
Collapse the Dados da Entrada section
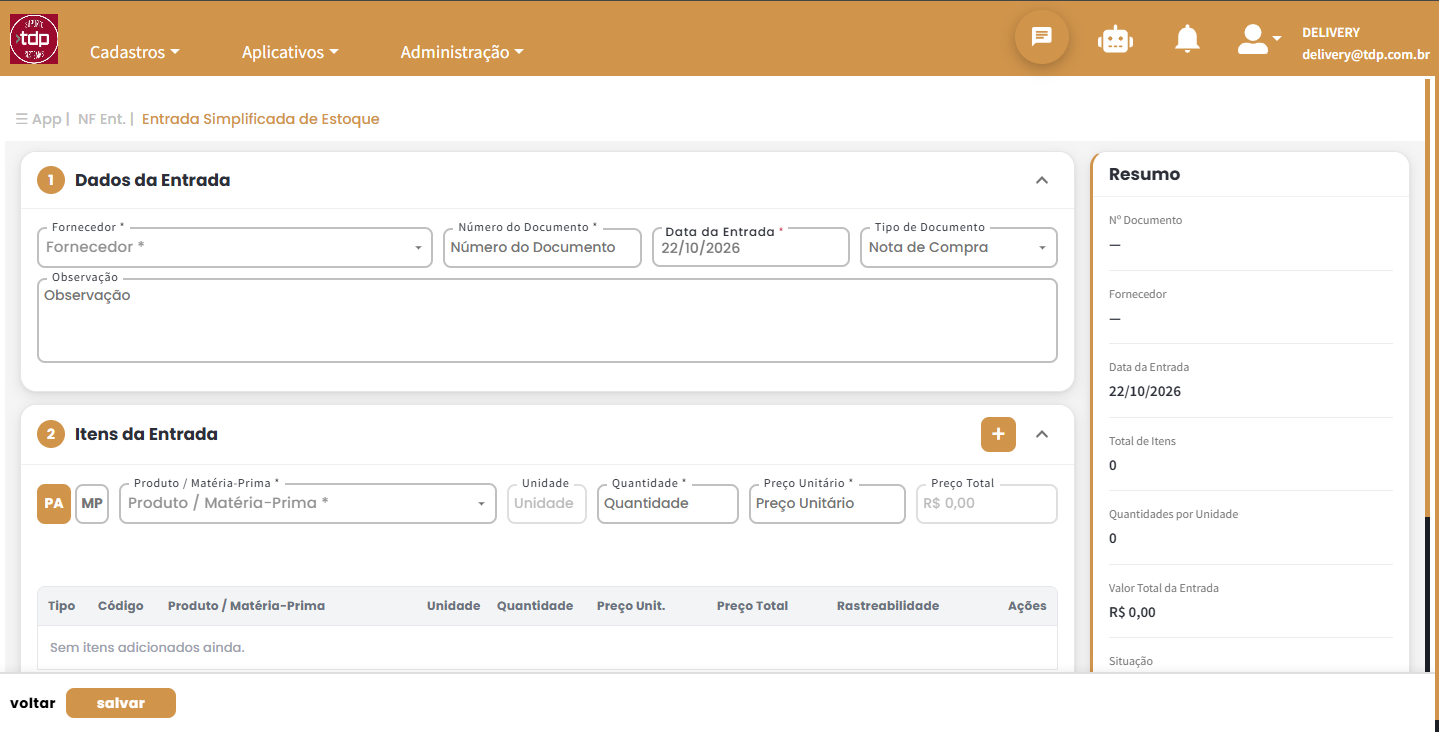(x=1042, y=180)
